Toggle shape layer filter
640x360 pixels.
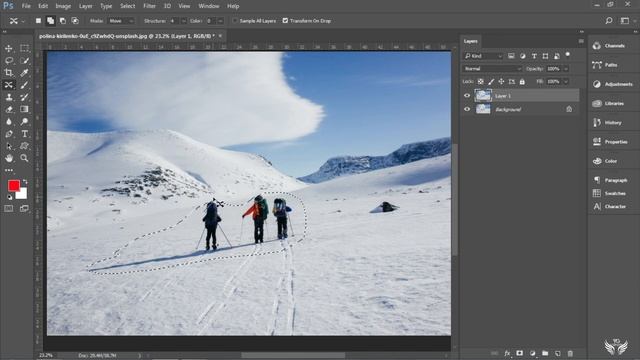545,56
